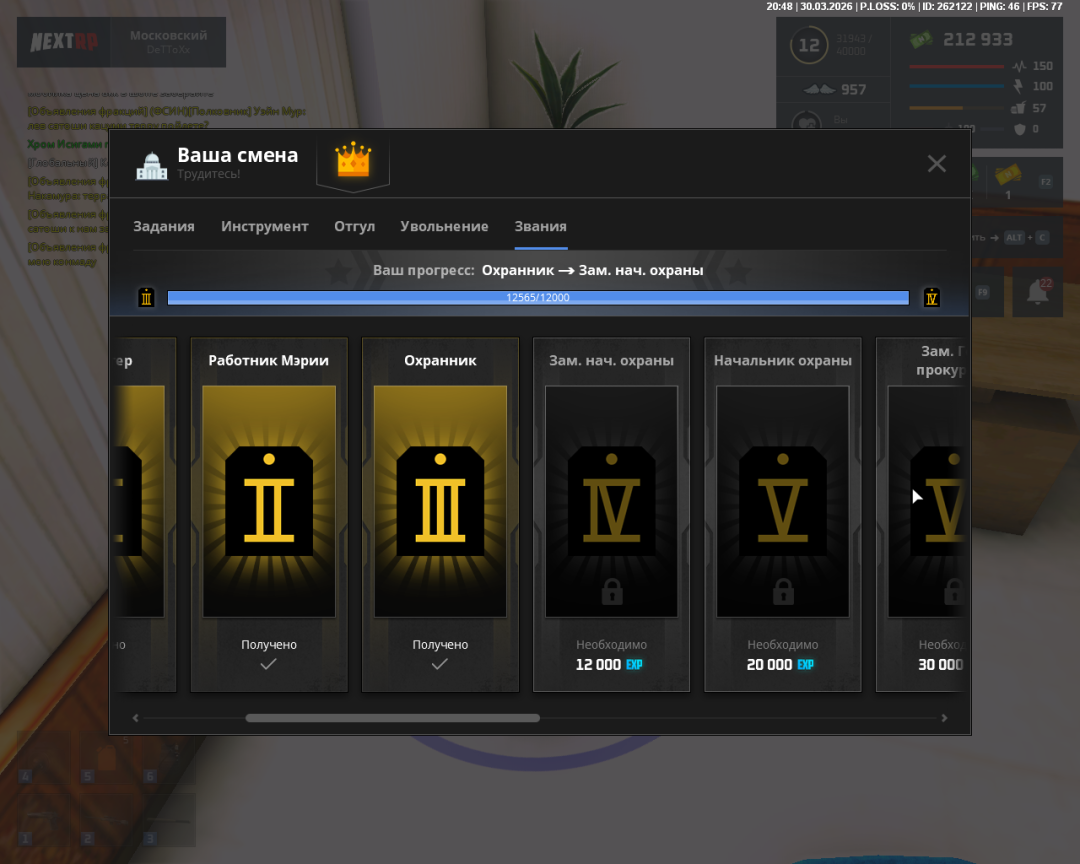Click rank IV badge right of progress bar
Viewport: 1080px width, 864px height.
click(x=932, y=297)
